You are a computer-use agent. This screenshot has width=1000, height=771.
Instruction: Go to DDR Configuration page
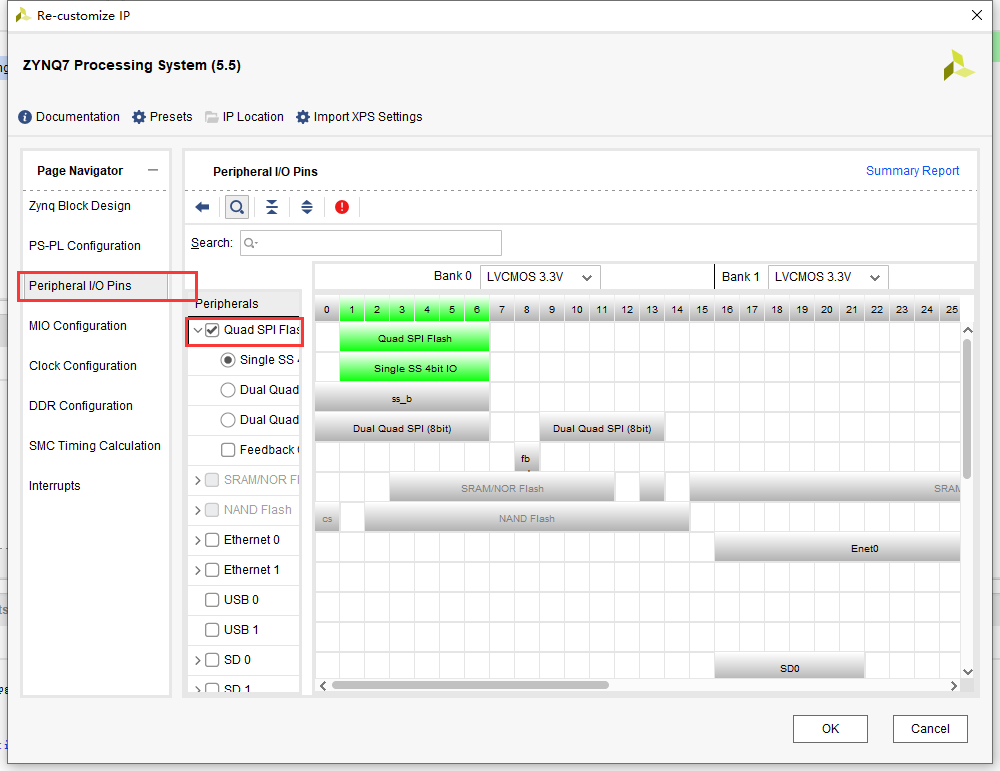(81, 406)
